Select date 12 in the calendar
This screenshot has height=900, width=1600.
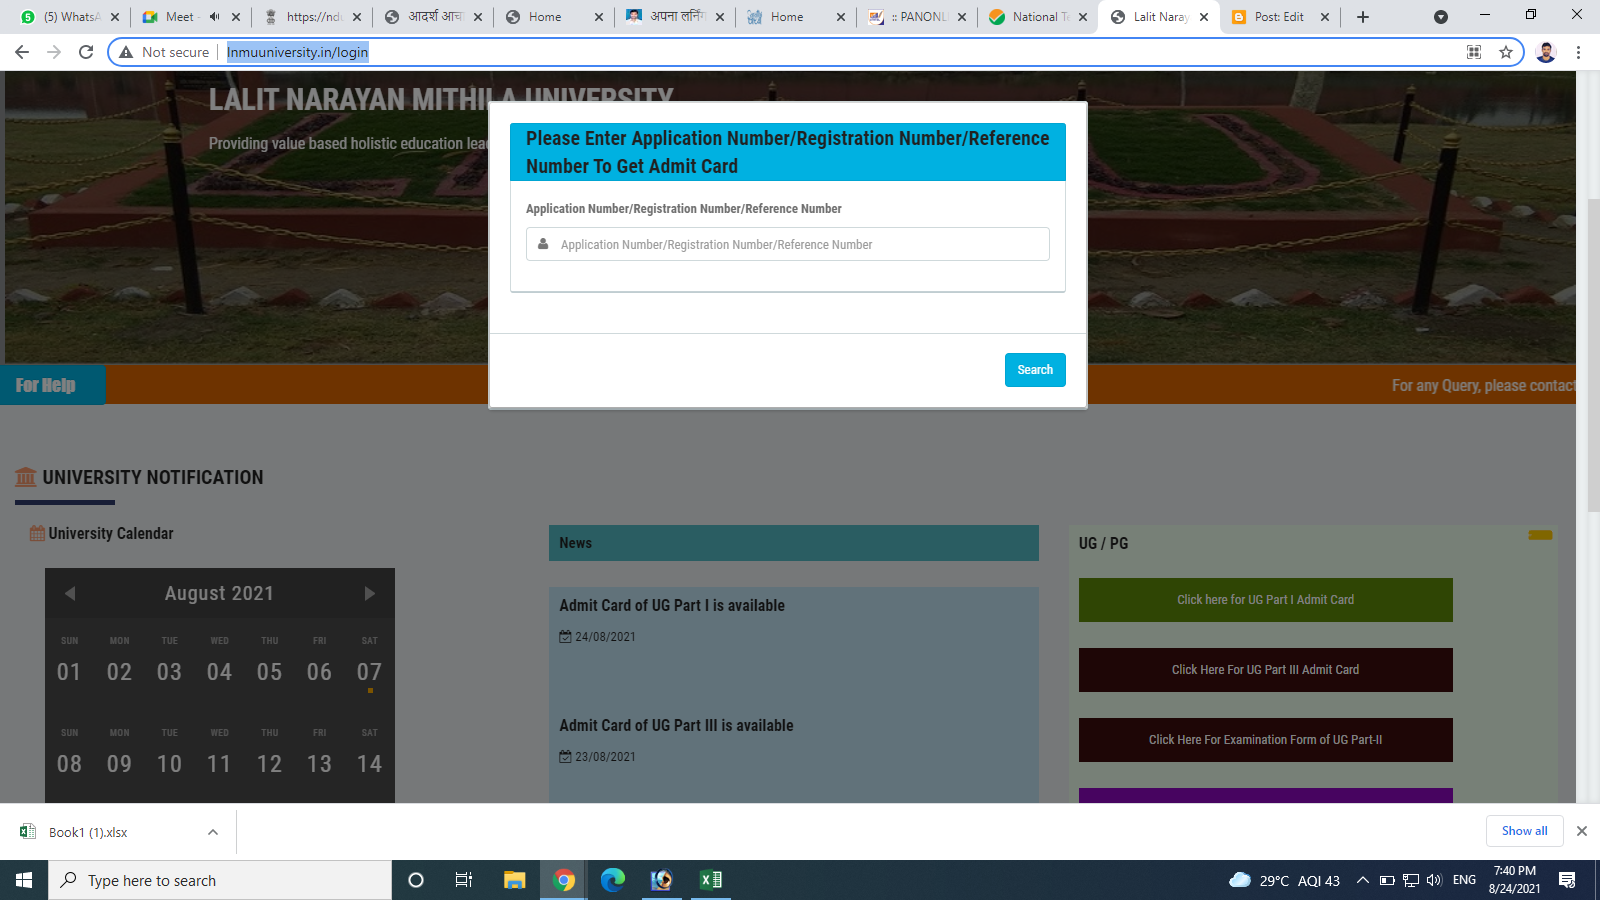(x=269, y=764)
